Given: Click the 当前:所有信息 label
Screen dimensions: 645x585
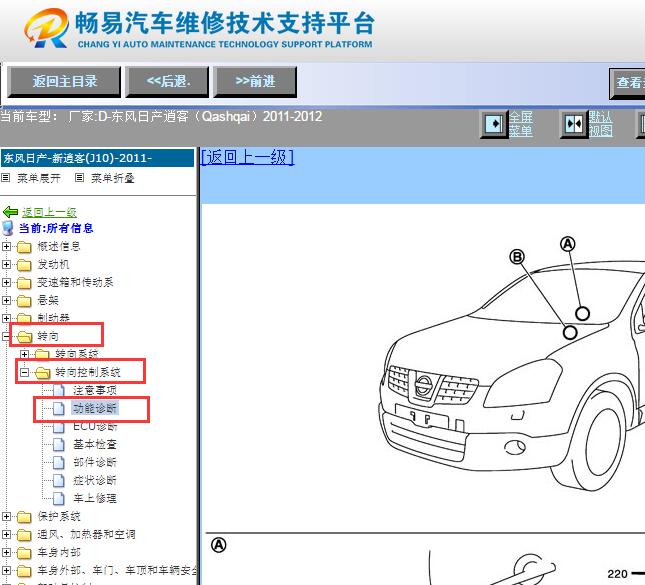Looking at the screenshot, I should click(x=56, y=228).
